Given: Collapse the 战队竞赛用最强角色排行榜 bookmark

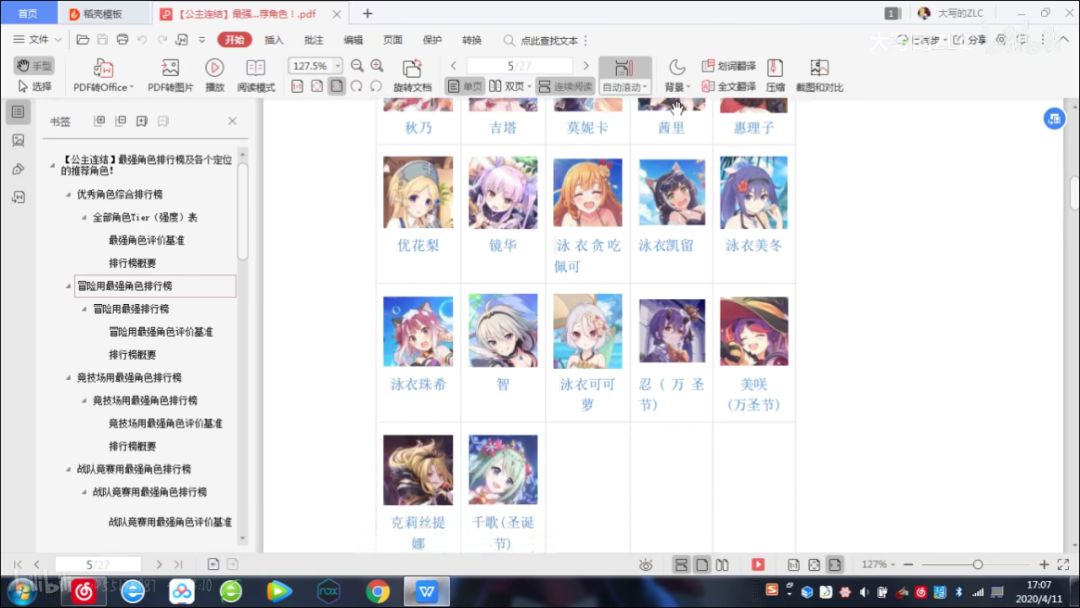Looking at the screenshot, I should [68, 469].
